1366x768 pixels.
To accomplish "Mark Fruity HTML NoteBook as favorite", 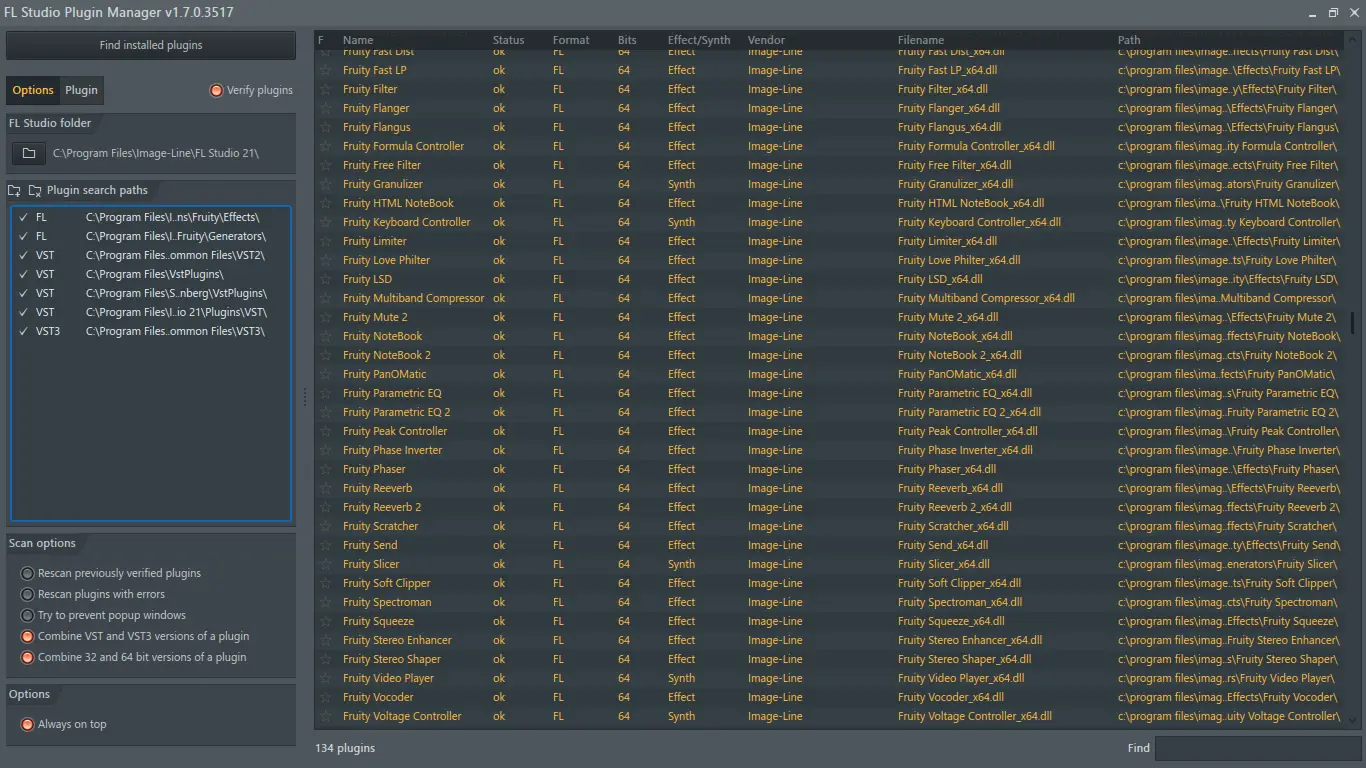I will 325,203.
